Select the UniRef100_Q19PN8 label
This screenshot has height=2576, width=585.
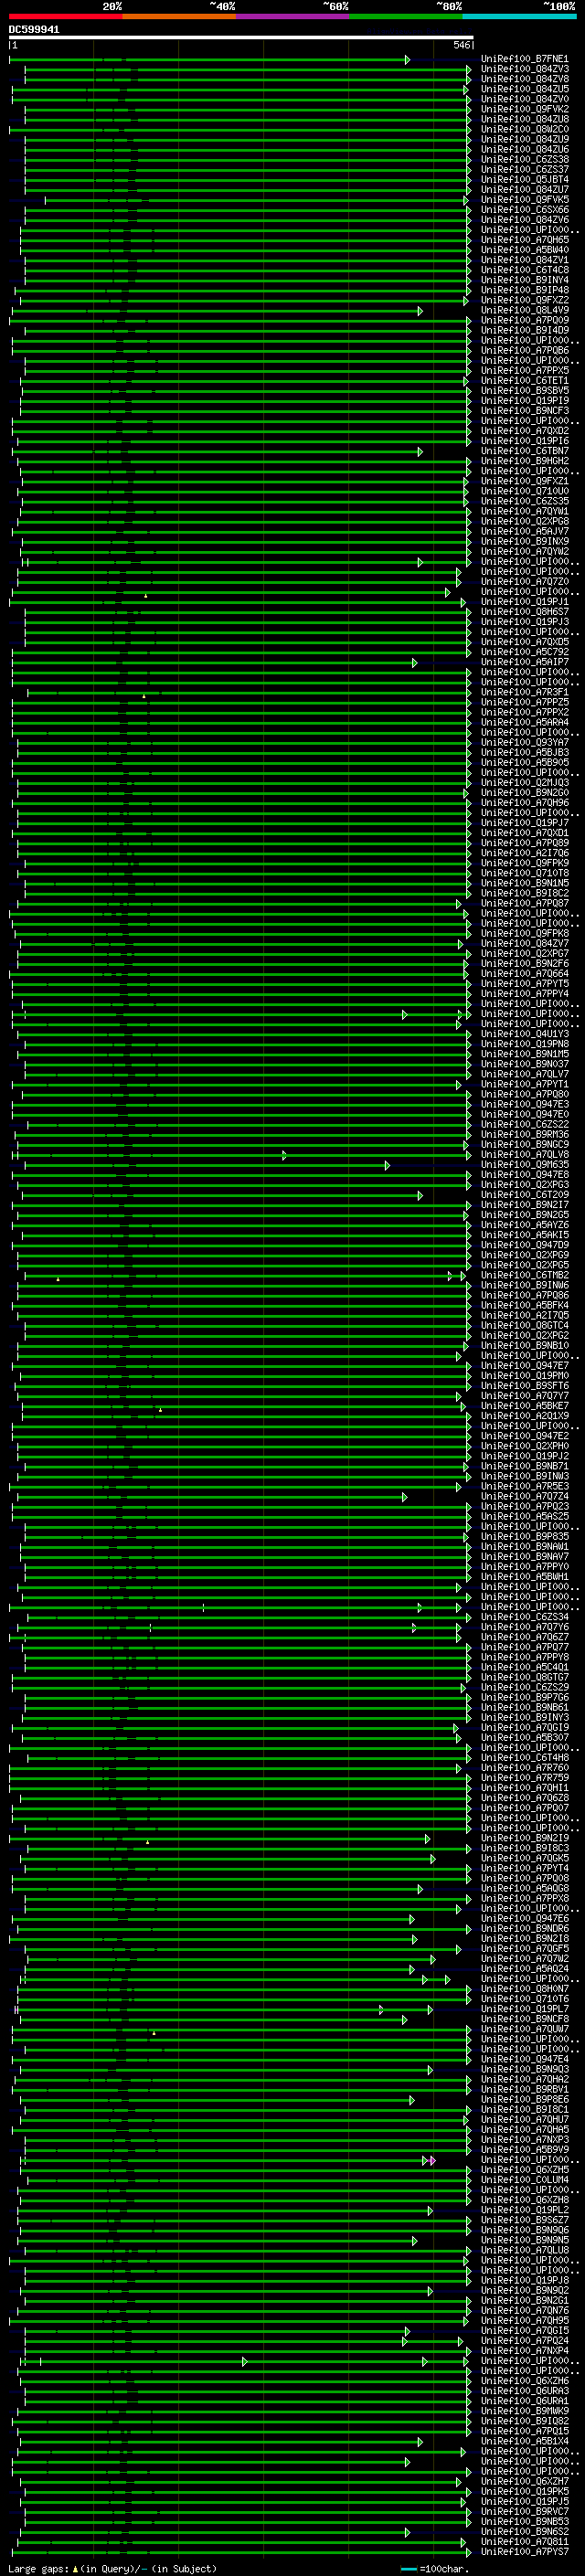525,1044
